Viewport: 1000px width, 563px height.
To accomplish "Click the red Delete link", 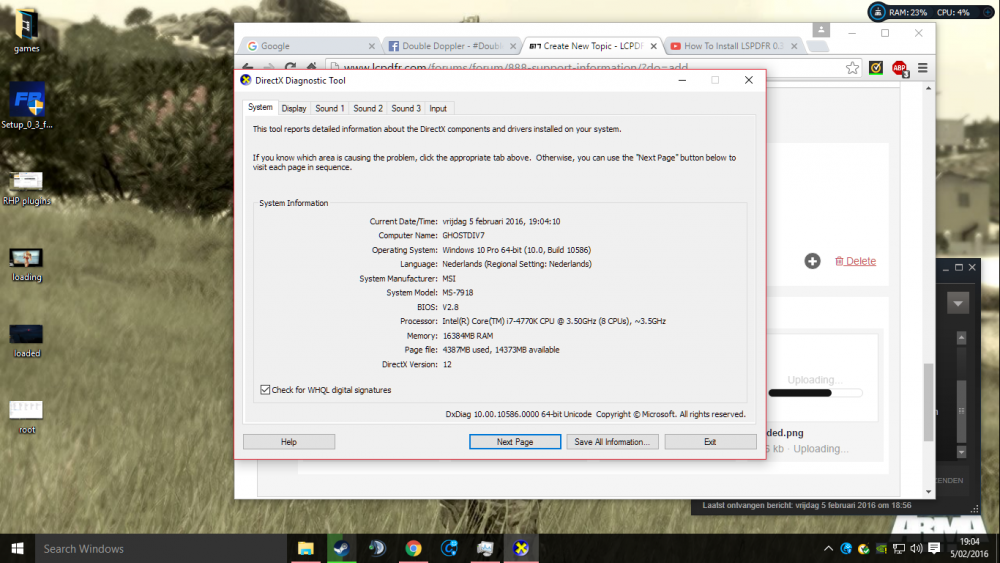I will click(855, 261).
